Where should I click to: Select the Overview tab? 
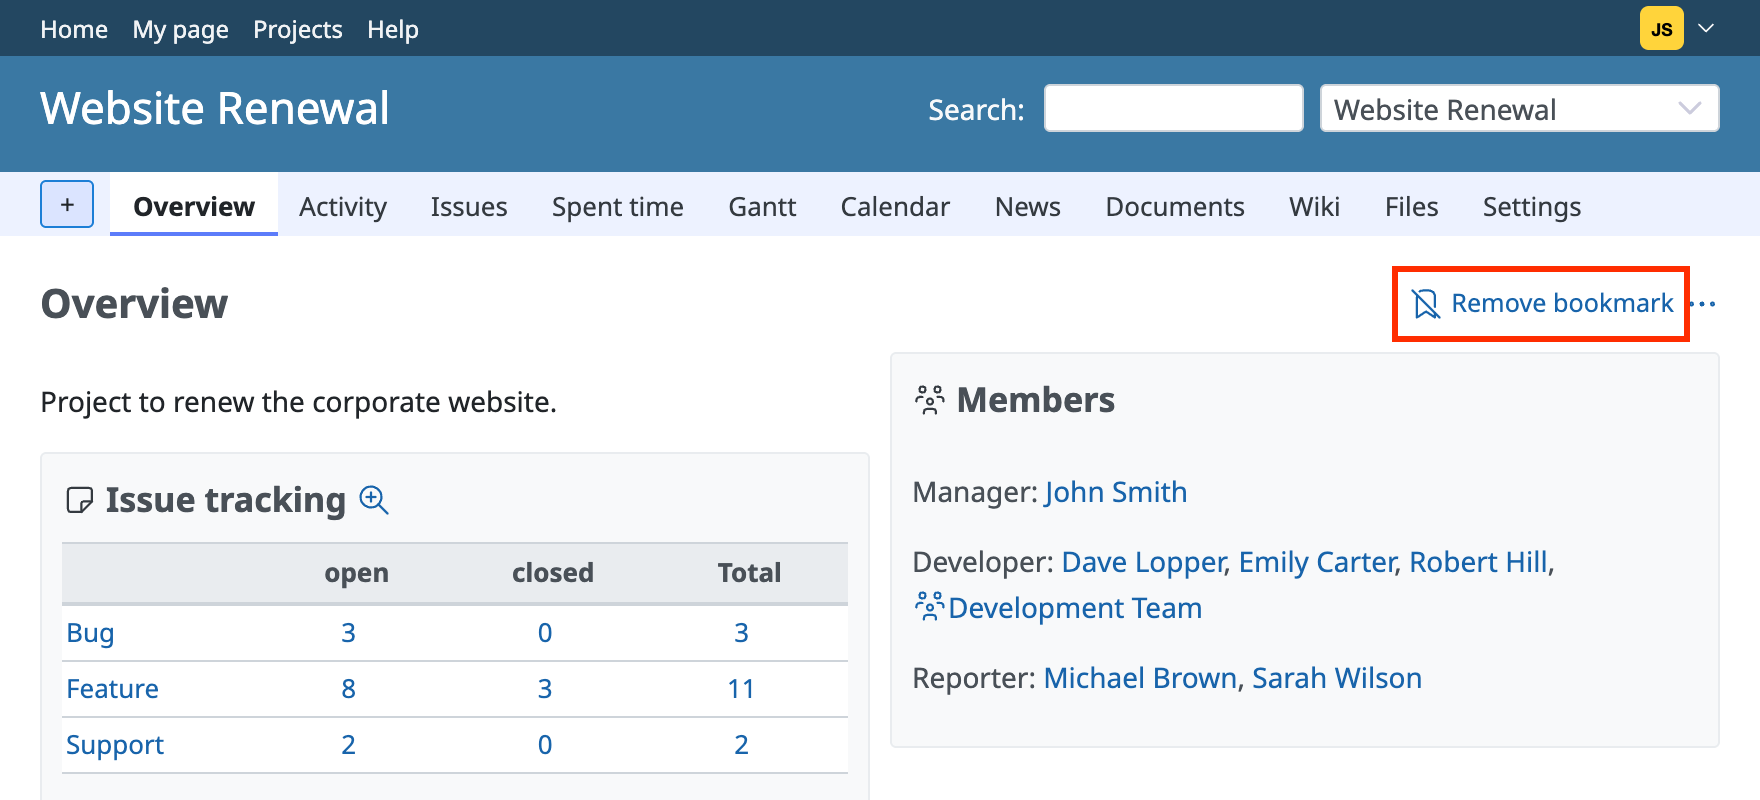[194, 206]
